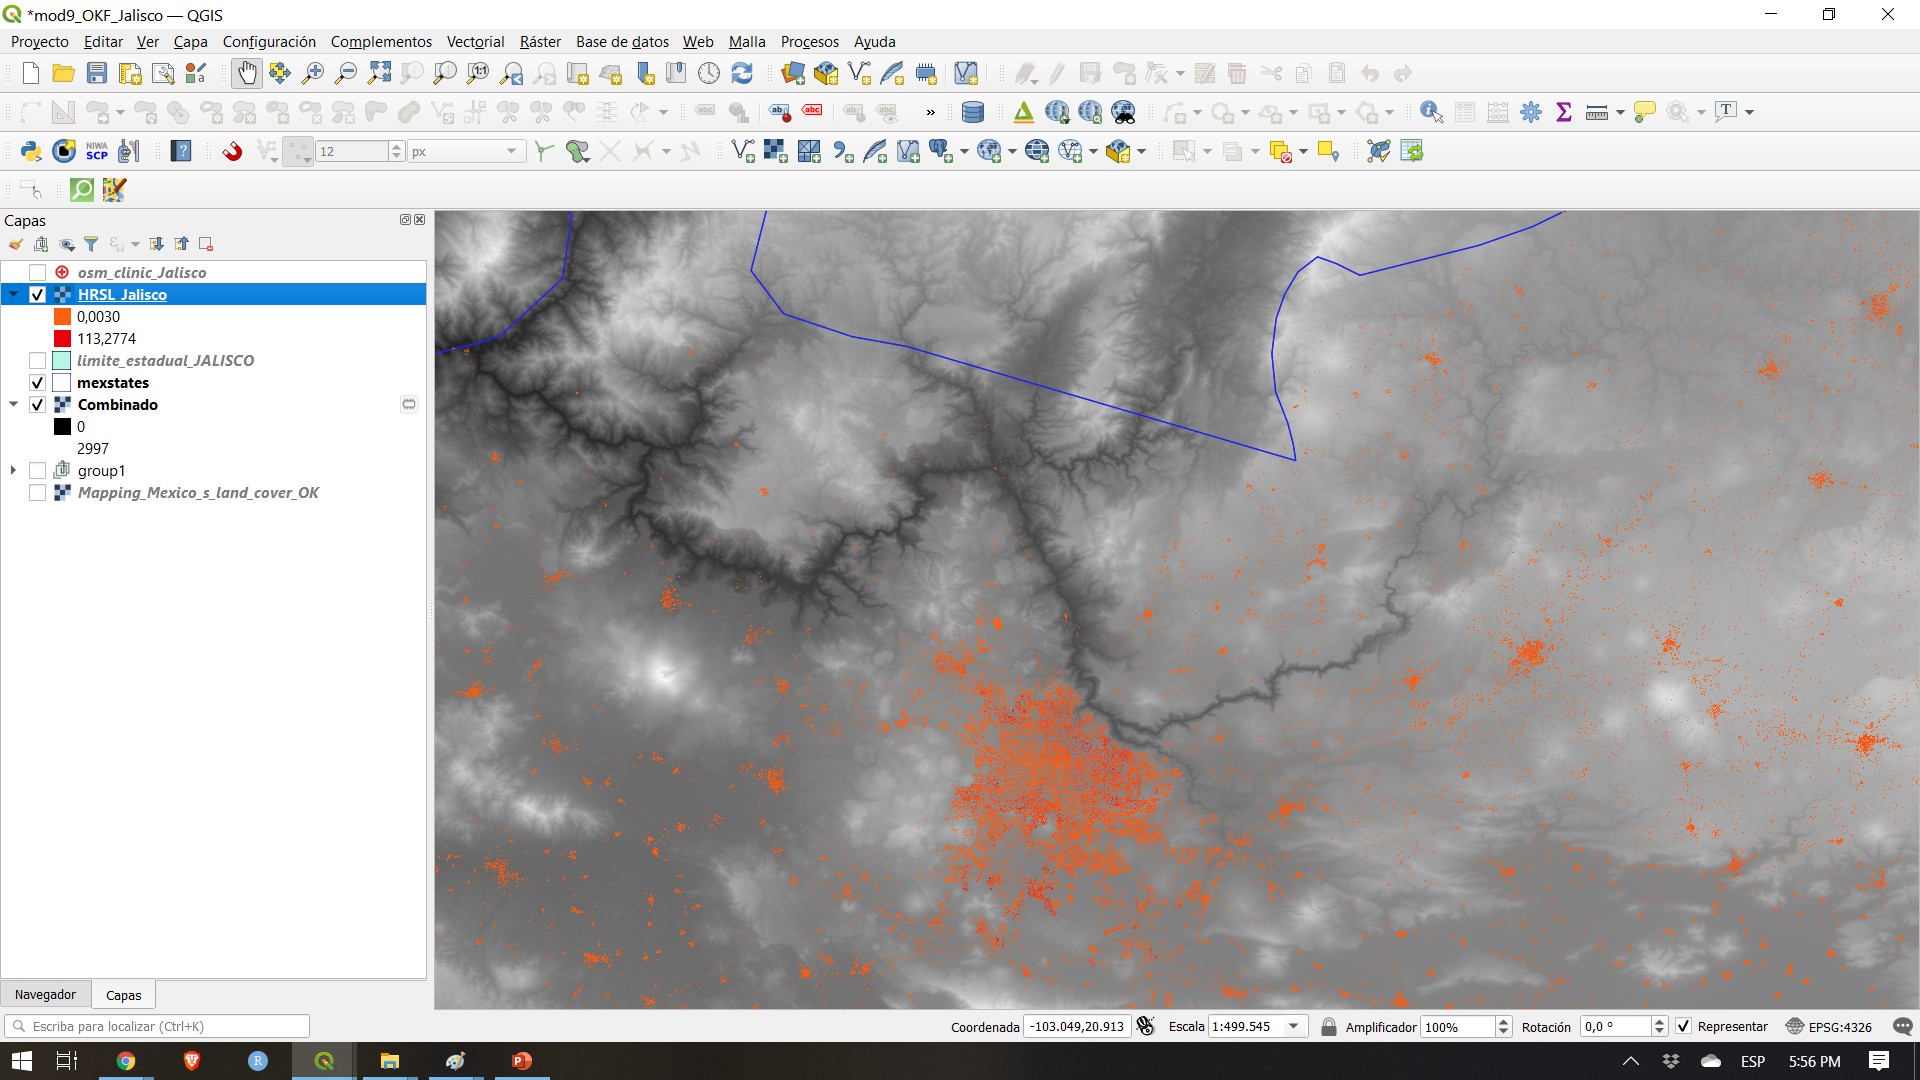1920x1080 pixels.
Task: Toggle snapping with the red magnet icon
Action: (x=232, y=151)
